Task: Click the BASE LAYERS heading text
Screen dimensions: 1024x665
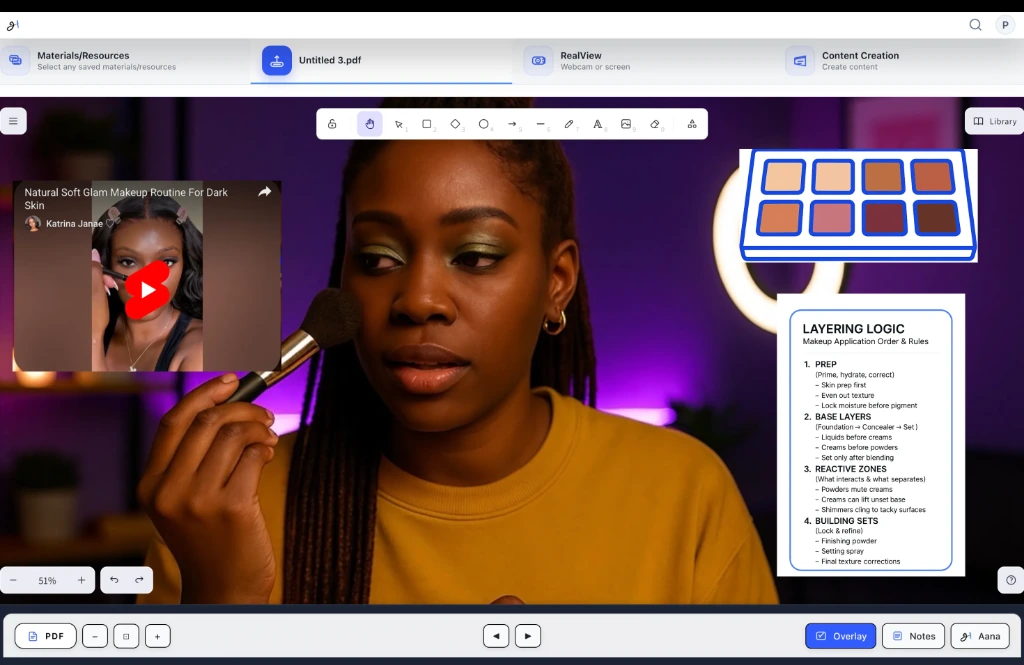Action: (x=842, y=417)
